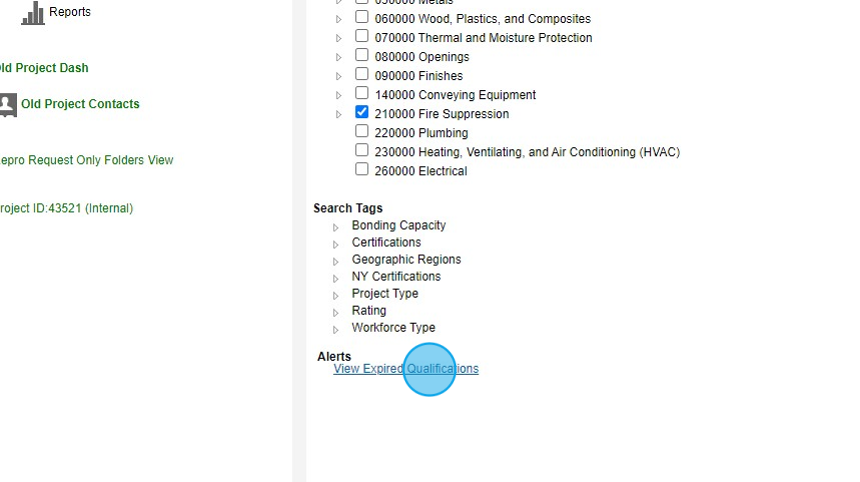Expand the 090000 Finishes division arrow

click(339, 77)
